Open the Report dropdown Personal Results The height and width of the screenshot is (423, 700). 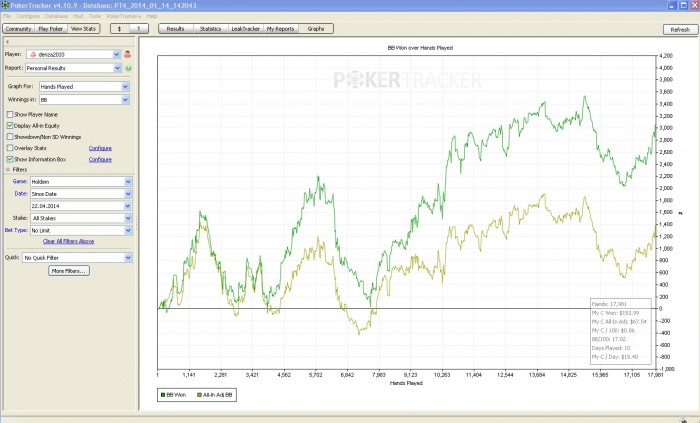point(73,68)
